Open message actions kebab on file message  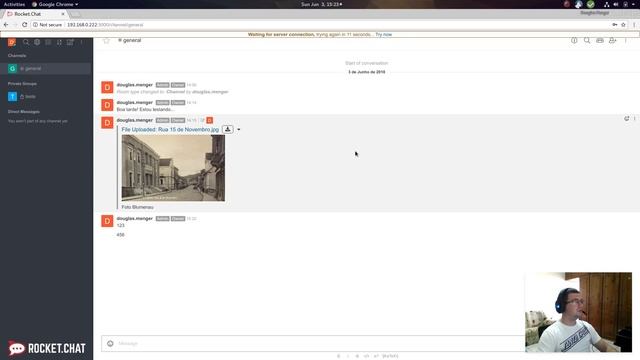coord(635,118)
